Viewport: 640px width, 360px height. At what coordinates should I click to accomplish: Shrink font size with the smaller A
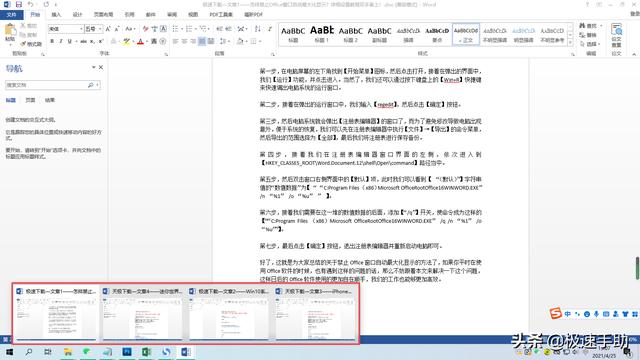point(117,29)
